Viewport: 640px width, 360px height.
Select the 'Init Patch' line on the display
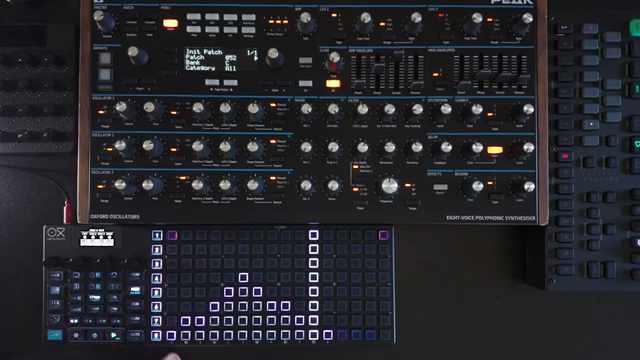pos(204,52)
